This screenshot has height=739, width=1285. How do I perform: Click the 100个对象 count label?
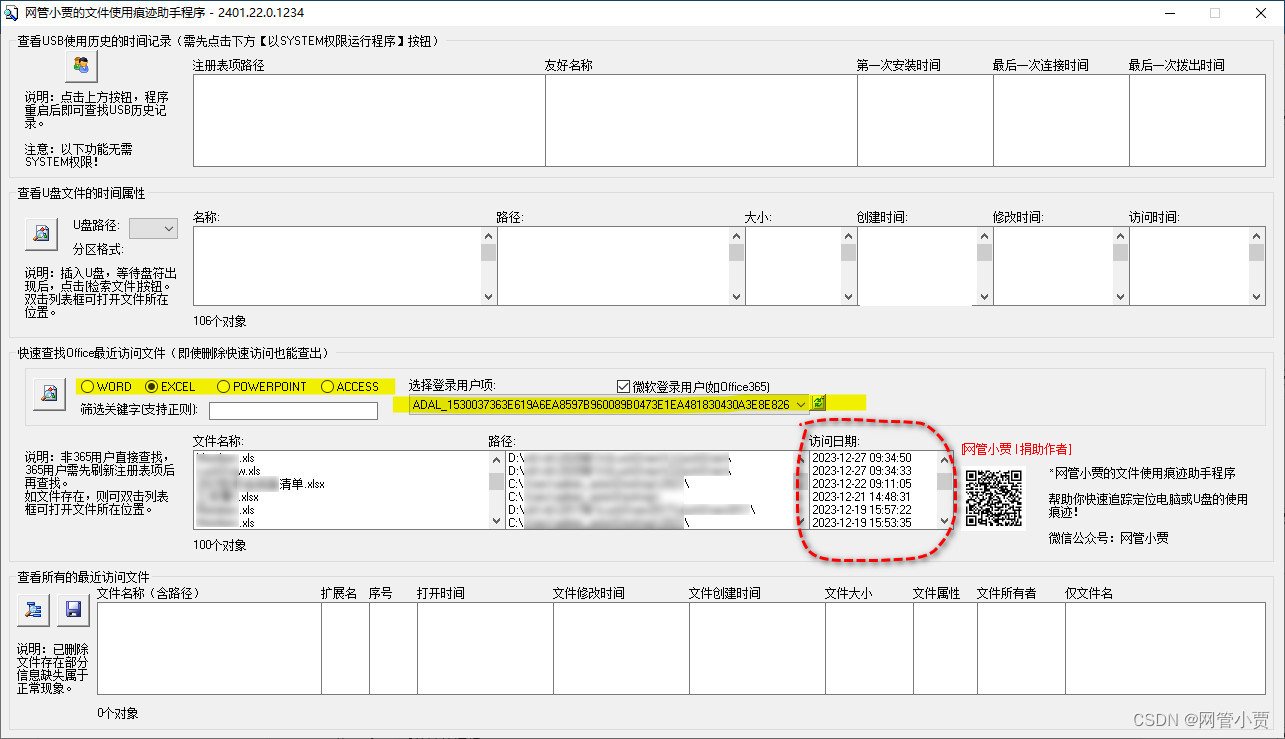pyautogui.click(x=220, y=546)
